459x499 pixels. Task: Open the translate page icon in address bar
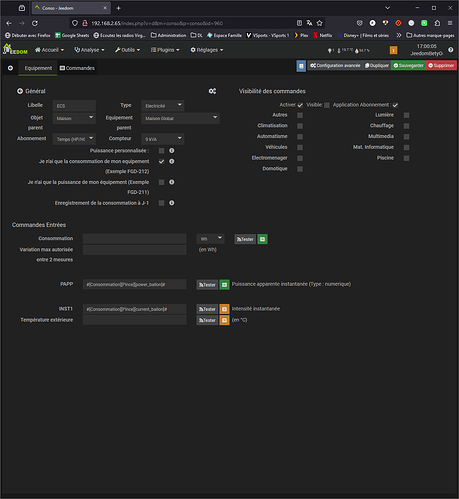point(309,23)
